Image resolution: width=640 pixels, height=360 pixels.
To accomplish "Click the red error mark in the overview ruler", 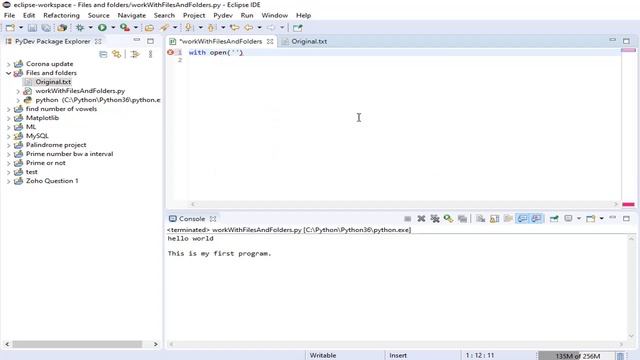I will (x=628, y=204).
